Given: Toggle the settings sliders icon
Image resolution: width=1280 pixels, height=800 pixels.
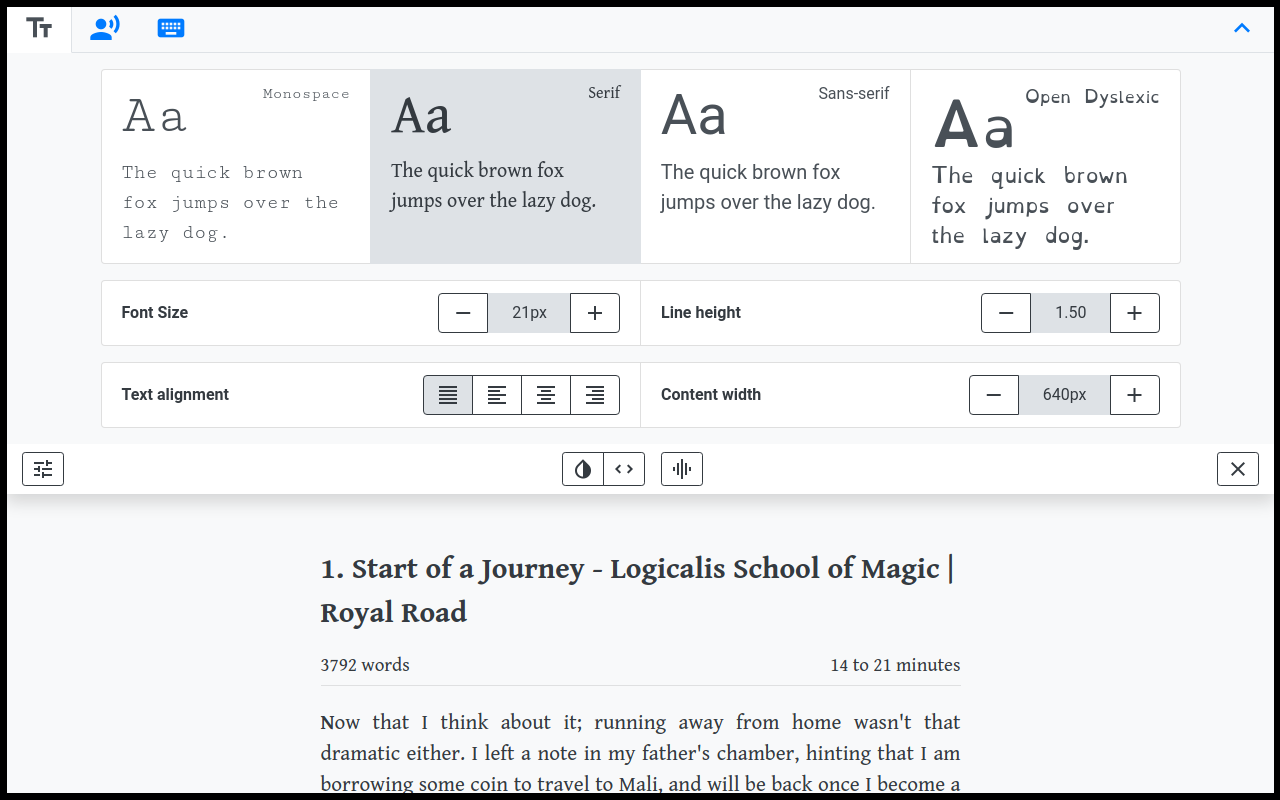Looking at the screenshot, I should 43,469.
